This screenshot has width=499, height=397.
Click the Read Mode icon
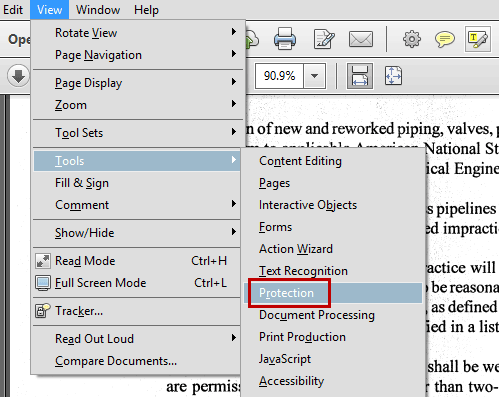(x=43, y=261)
